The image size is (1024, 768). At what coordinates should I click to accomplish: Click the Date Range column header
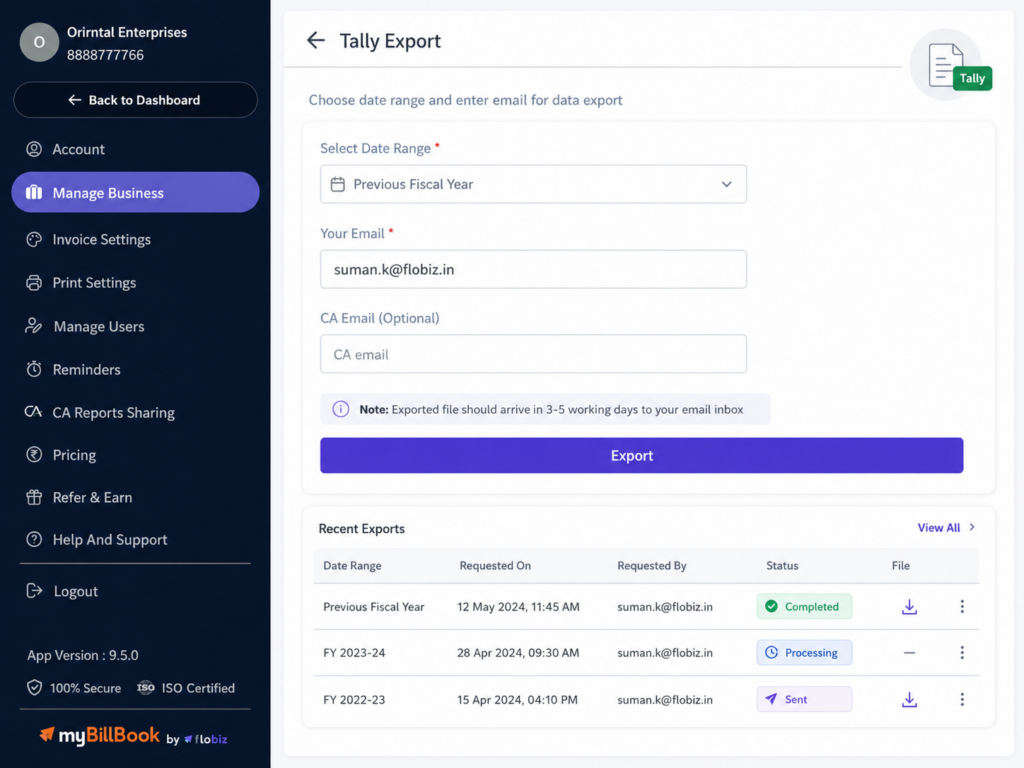pyautogui.click(x=352, y=566)
